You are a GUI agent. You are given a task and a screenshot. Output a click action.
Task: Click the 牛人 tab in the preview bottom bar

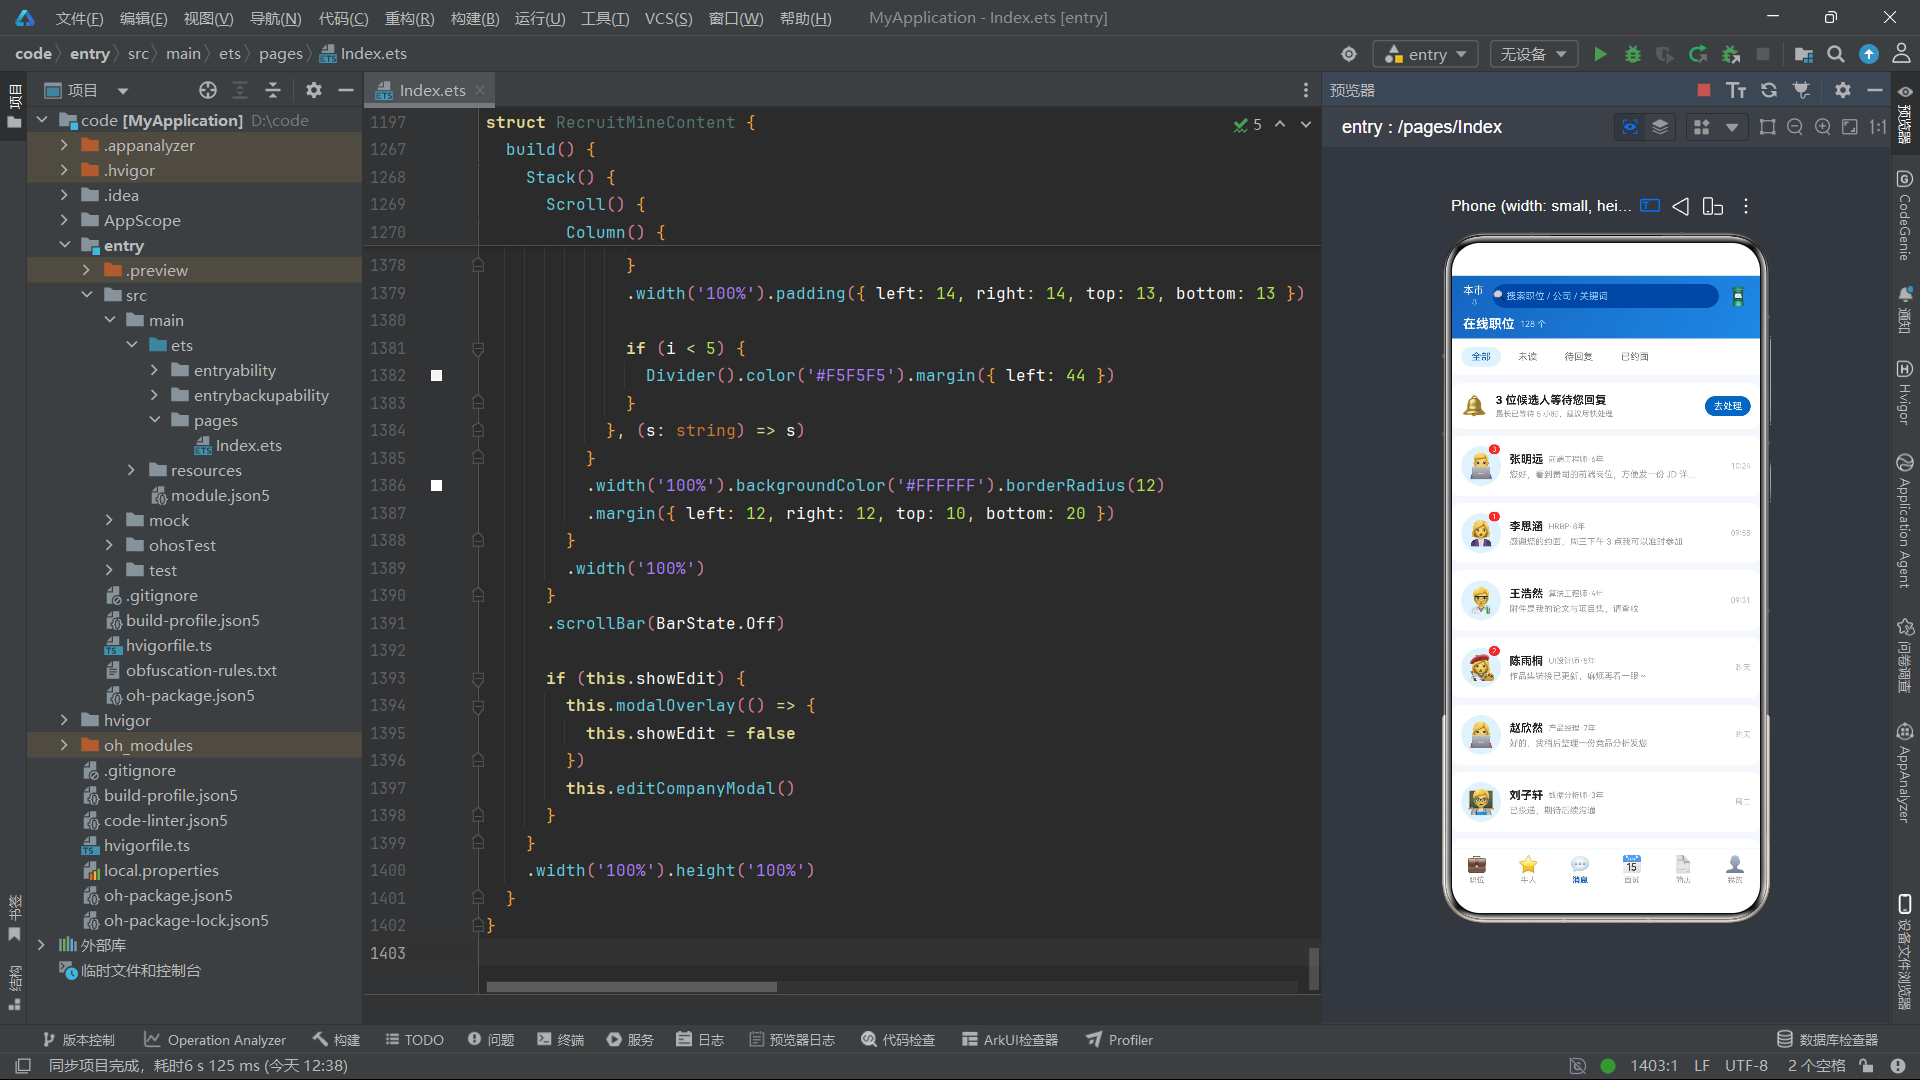pyautogui.click(x=1528, y=869)
